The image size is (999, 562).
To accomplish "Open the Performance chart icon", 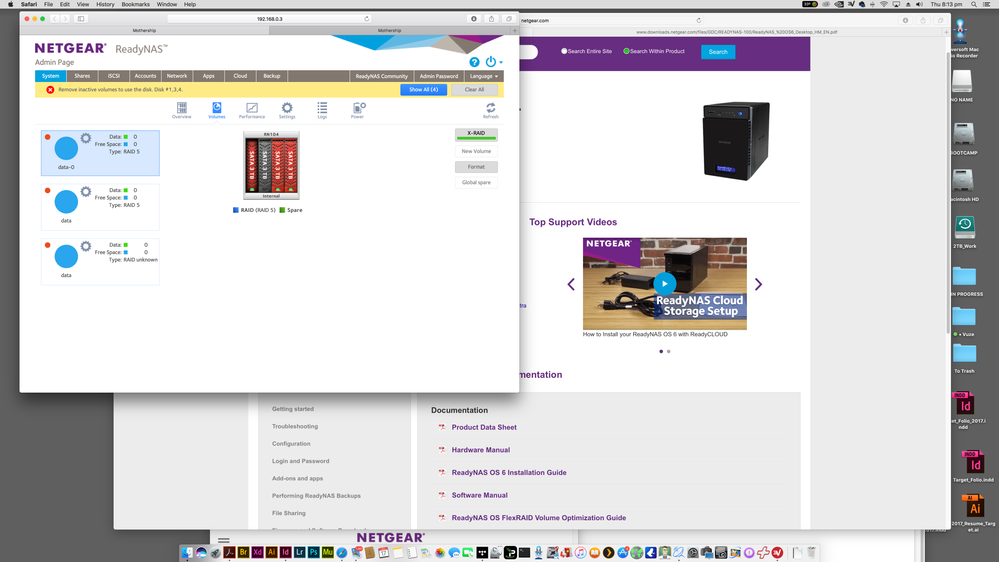I will coord(252,108).
